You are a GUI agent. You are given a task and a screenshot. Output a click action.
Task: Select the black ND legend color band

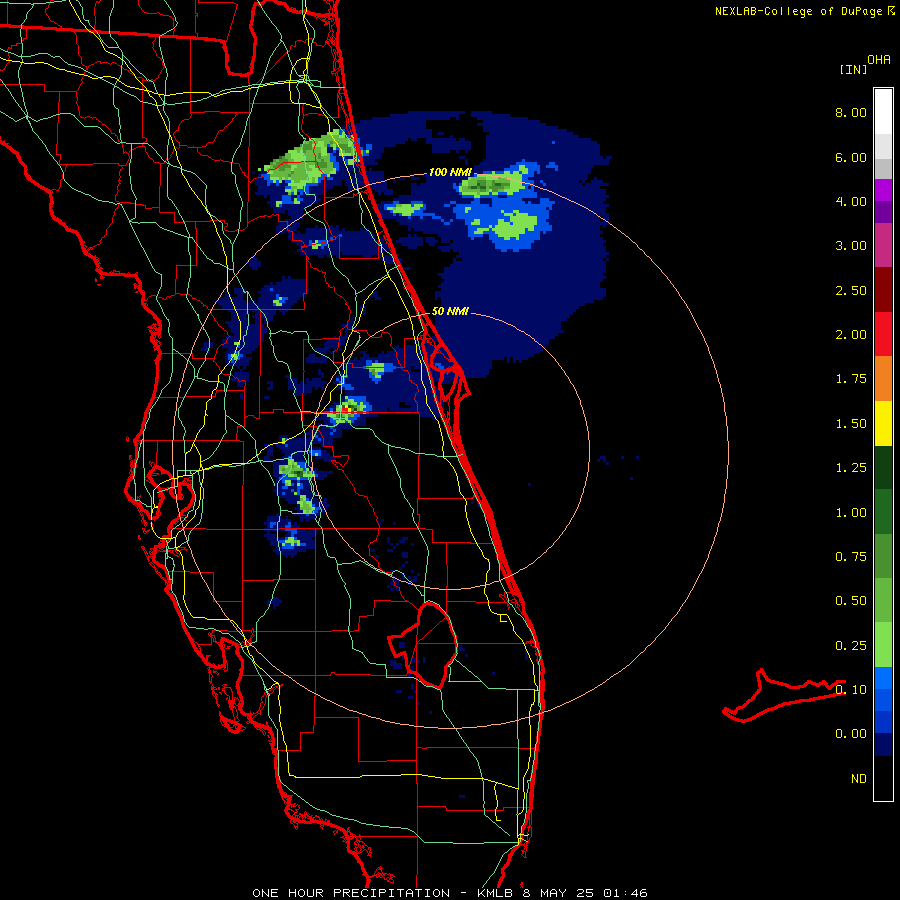(883, 778)
